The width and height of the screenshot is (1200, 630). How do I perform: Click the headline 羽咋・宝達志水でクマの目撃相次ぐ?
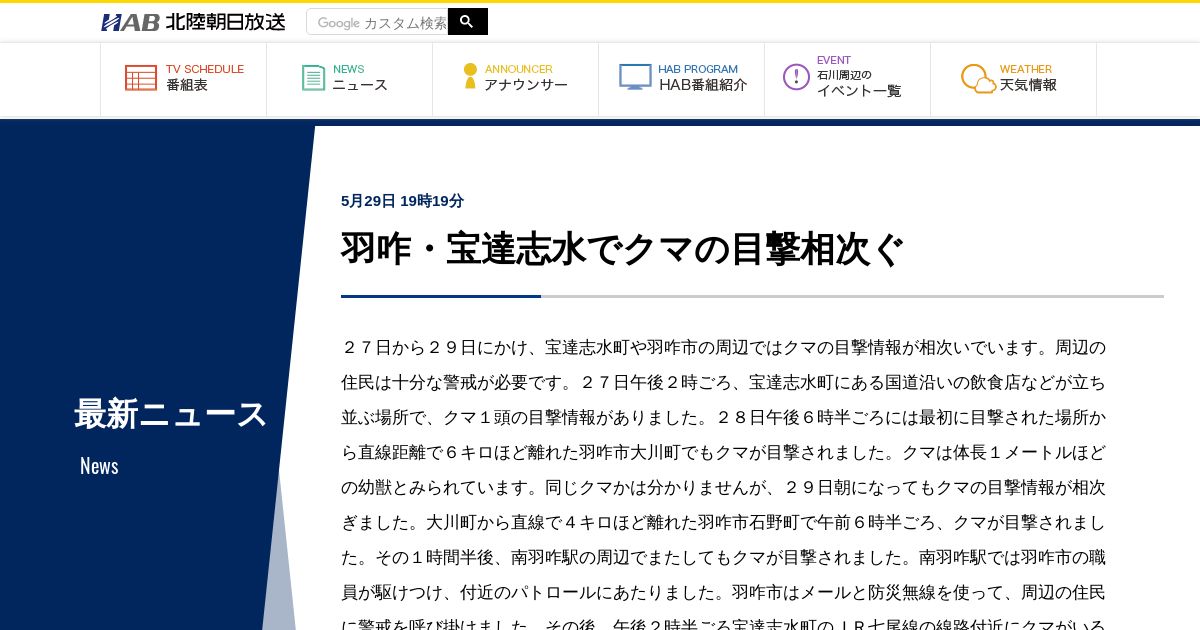tap(622, 249)
